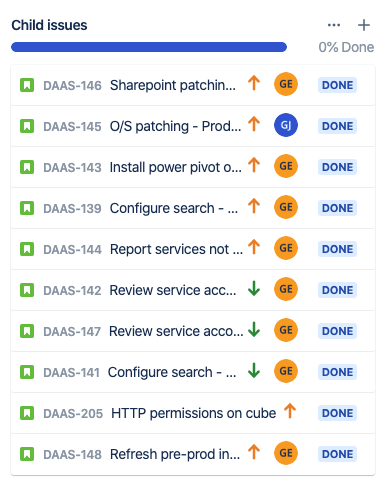Screen dimensions: 390x485
Task: Open DONE status dropdown for DAAS-141
Action: click(337, 372)
